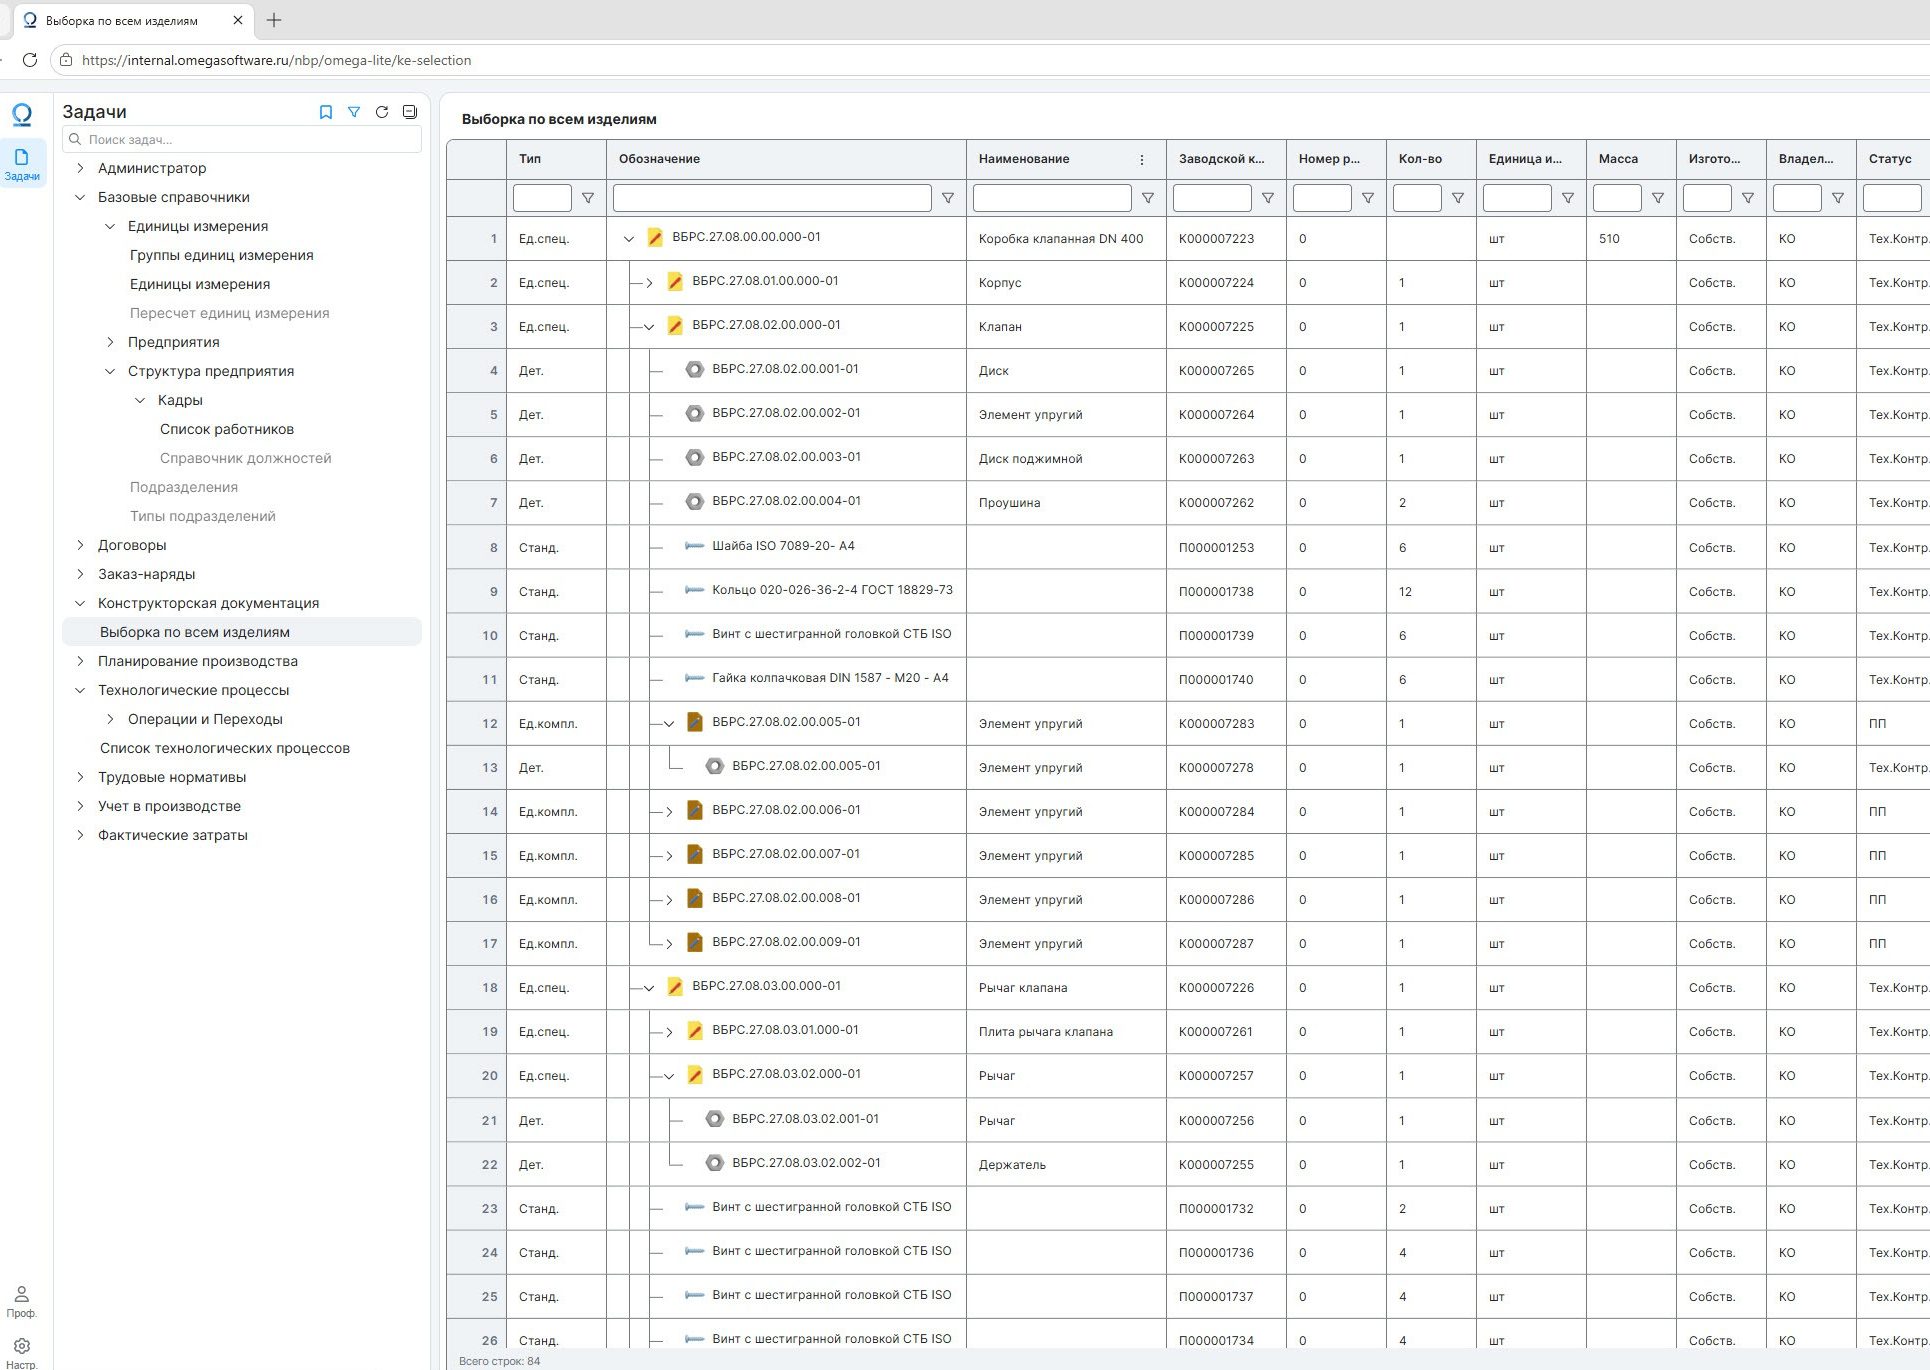Click the browser address bar URL

276,60
